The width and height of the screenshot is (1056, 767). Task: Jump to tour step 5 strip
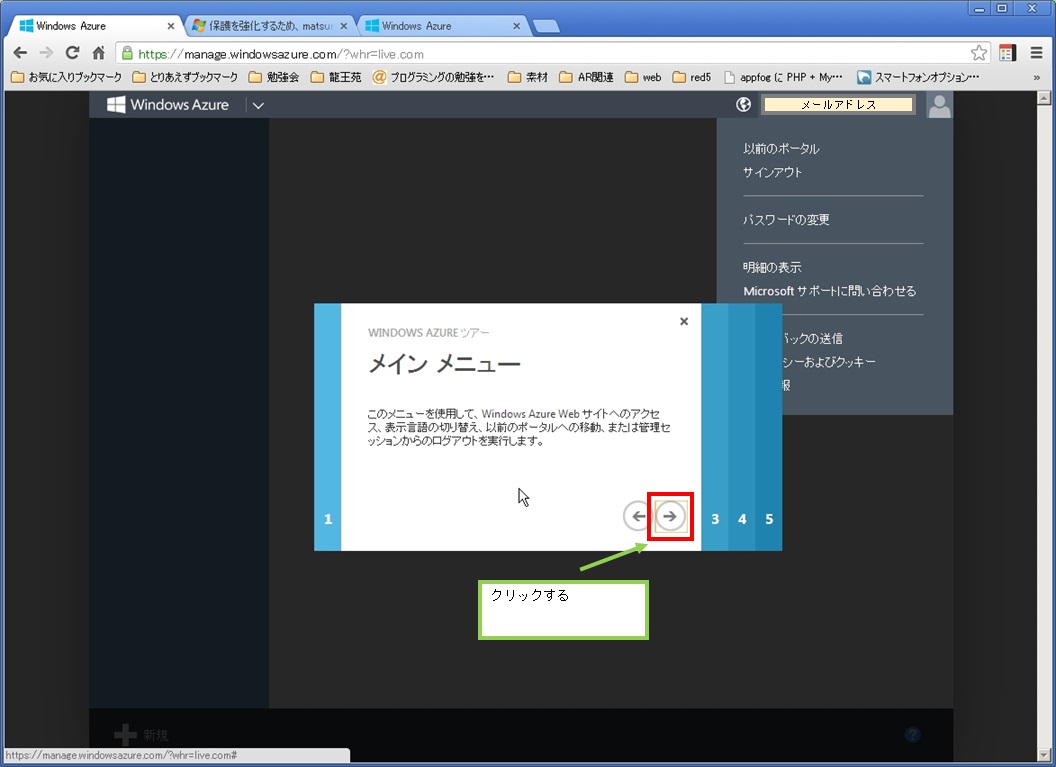click(x=768, y=427)
